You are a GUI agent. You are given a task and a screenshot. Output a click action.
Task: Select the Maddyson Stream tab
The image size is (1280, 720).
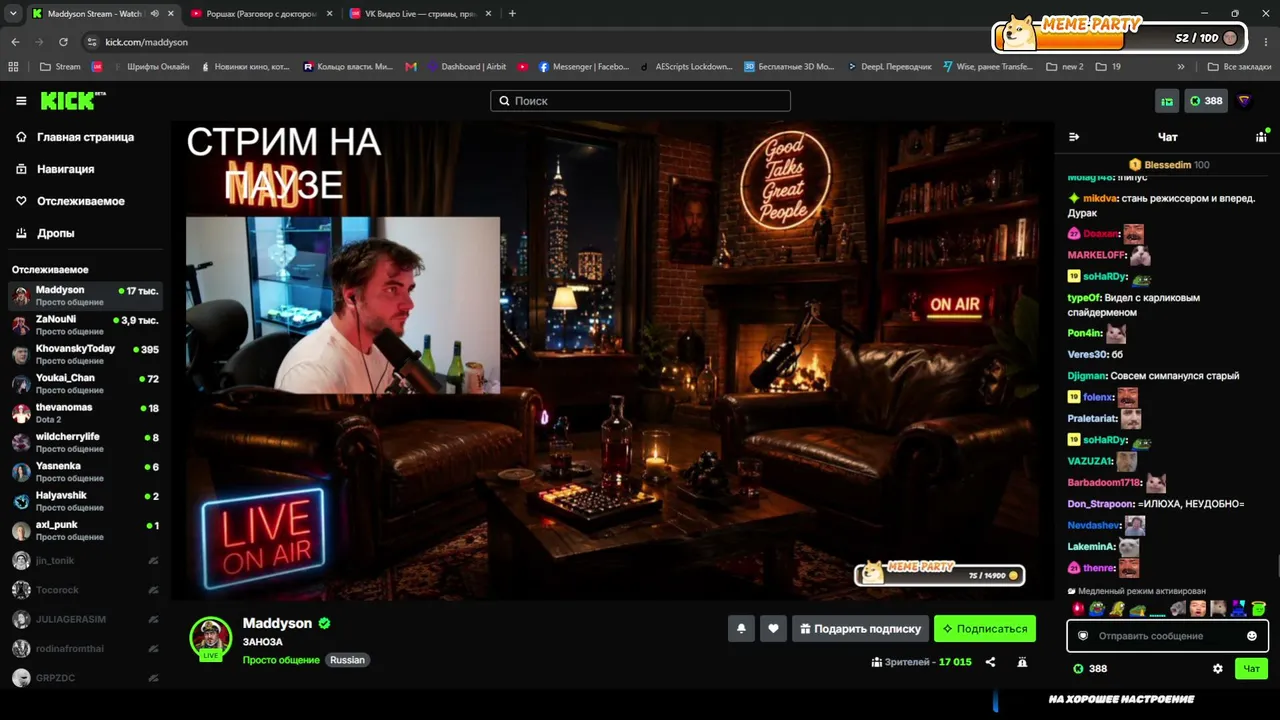(x=102, y=14)
